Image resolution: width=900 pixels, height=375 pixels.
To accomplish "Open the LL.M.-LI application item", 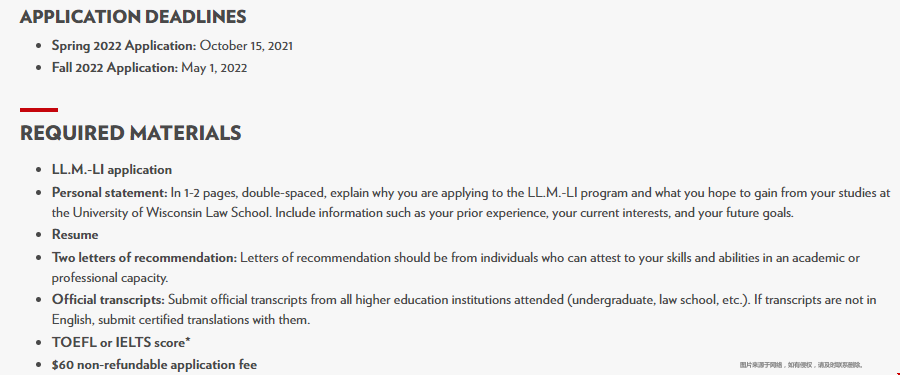I will [x=112, y=169].
